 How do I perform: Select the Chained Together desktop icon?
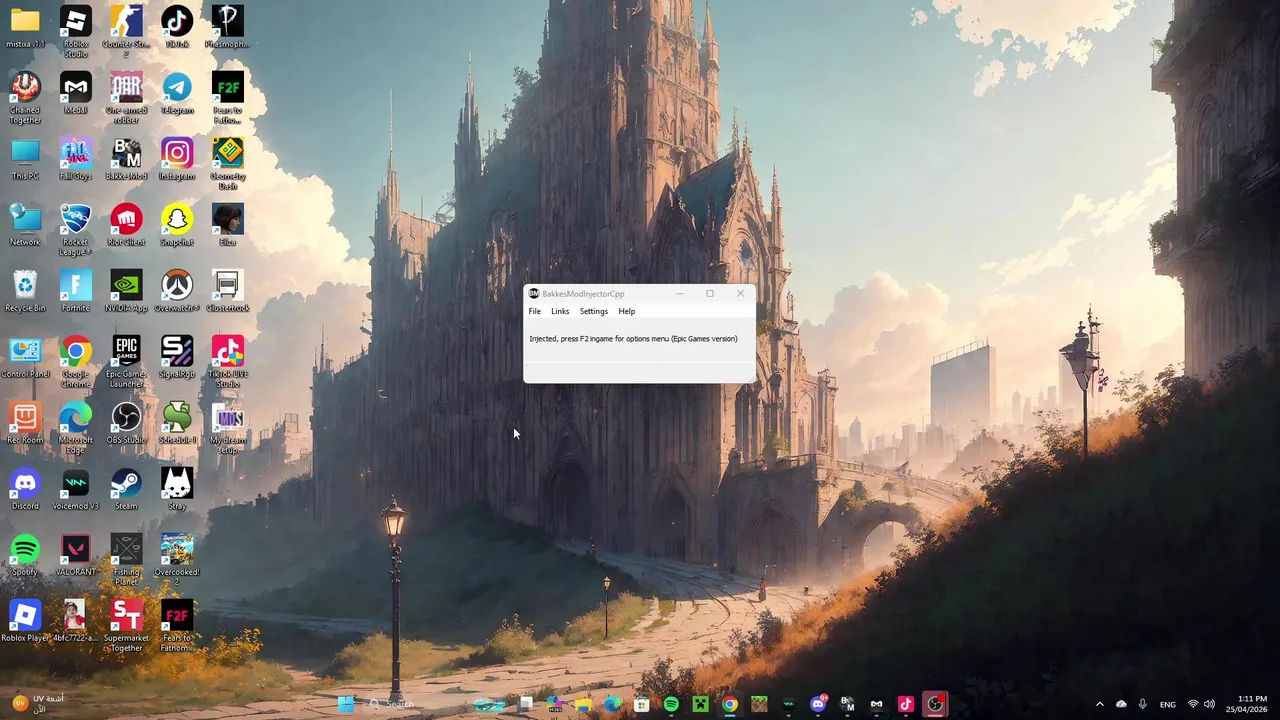click(x=25, y=98)
